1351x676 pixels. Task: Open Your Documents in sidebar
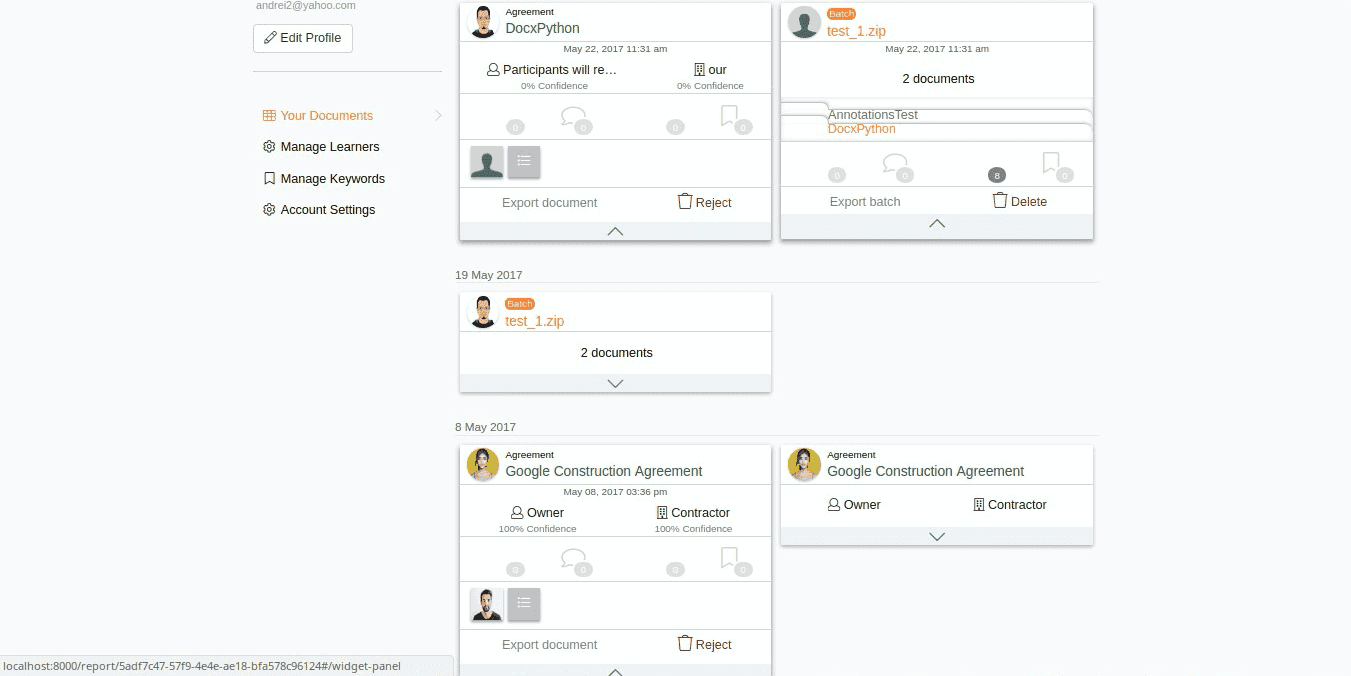326,116
